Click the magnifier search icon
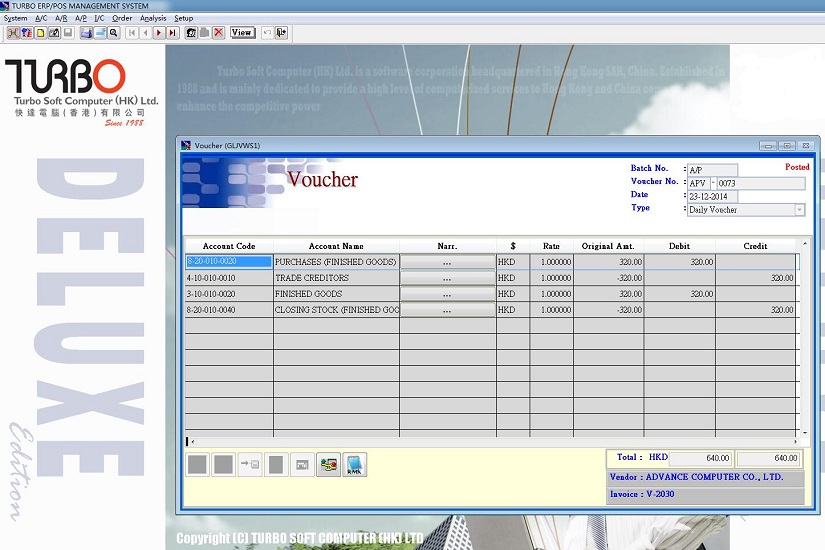This screenshot has width=825, height=550. (114, 33)
